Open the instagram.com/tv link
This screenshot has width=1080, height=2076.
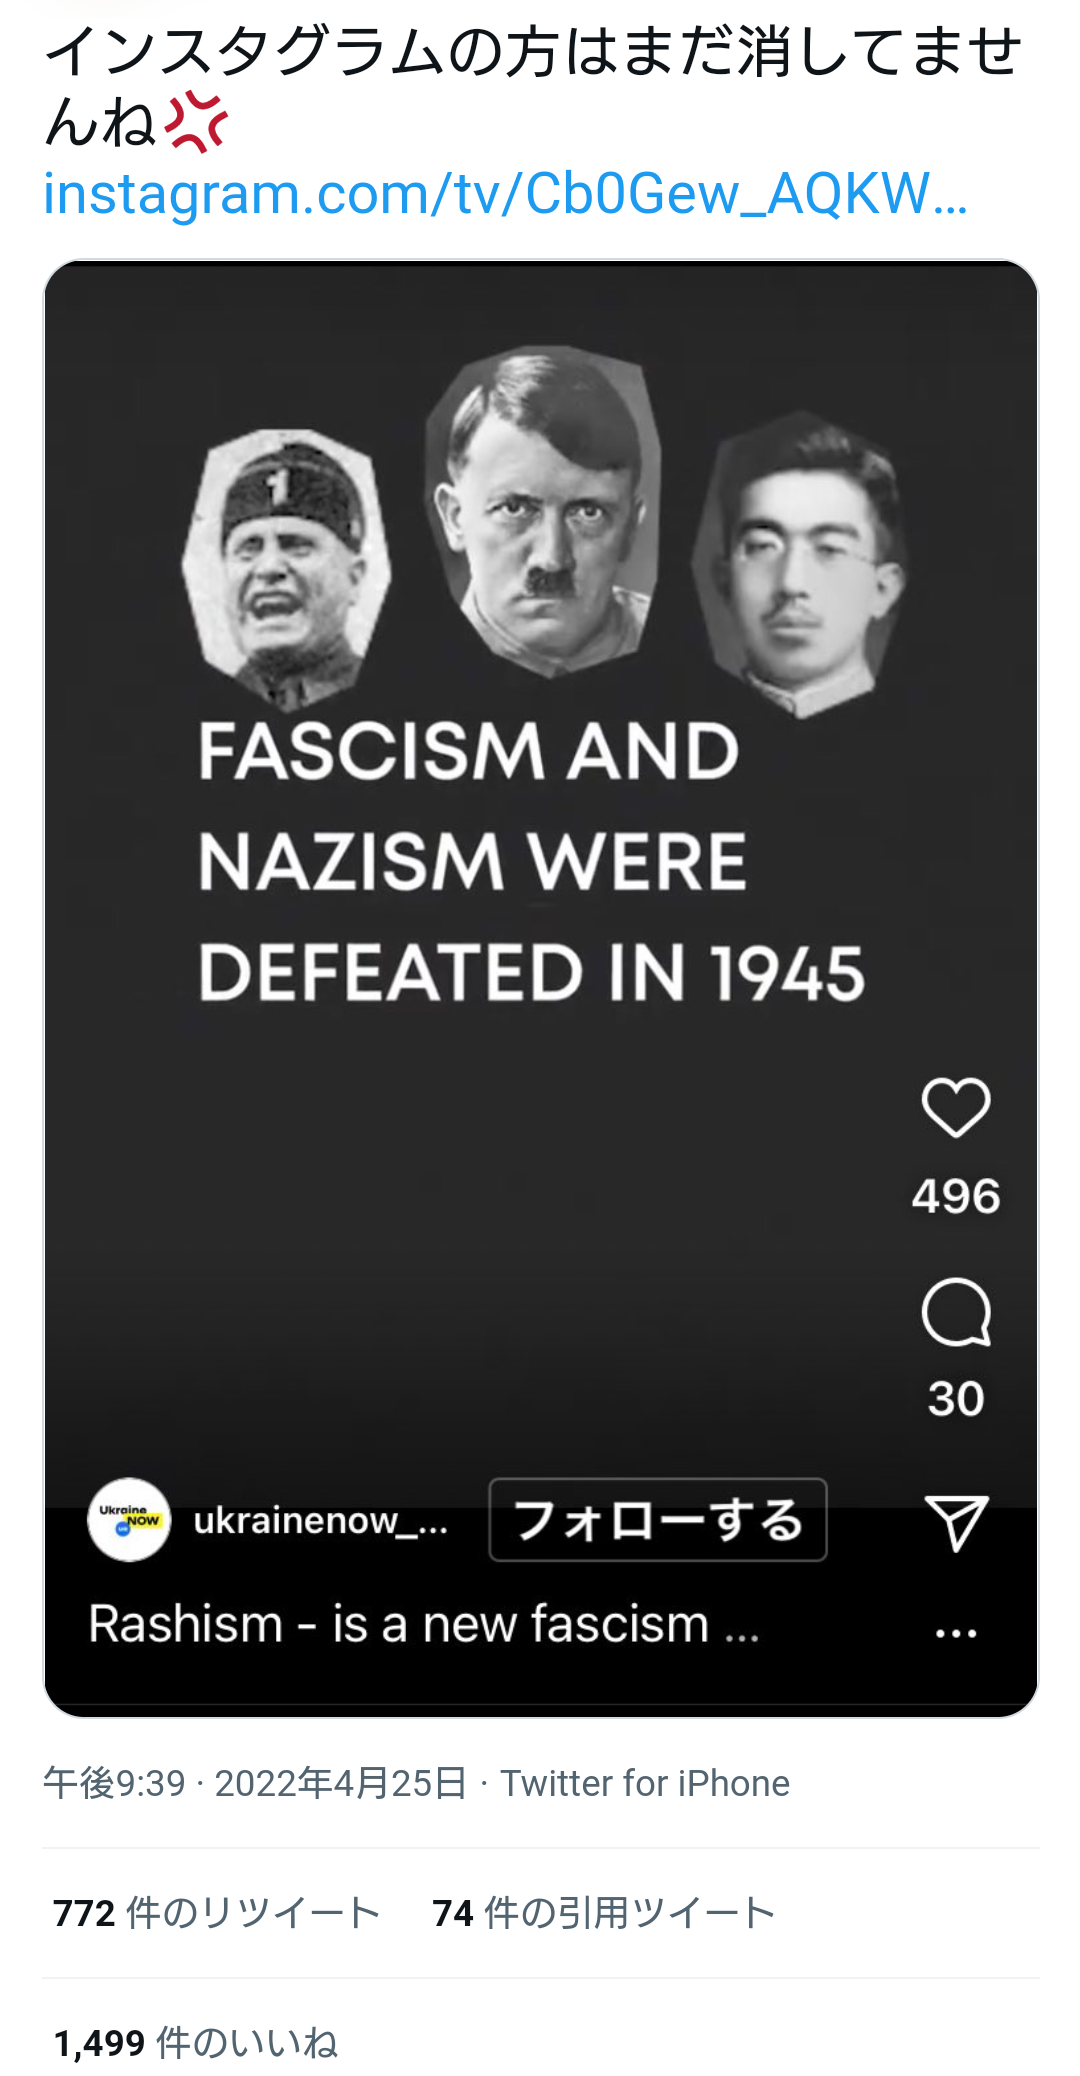pos(505,193)
